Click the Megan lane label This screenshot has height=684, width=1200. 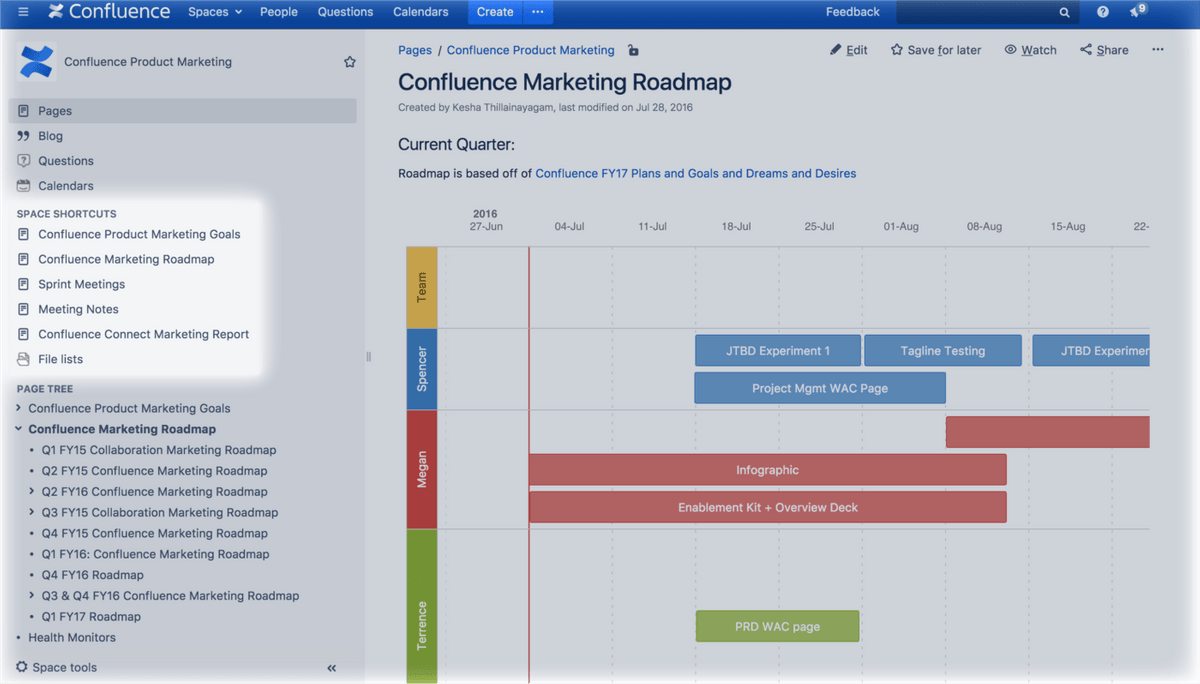click(422, 470)
